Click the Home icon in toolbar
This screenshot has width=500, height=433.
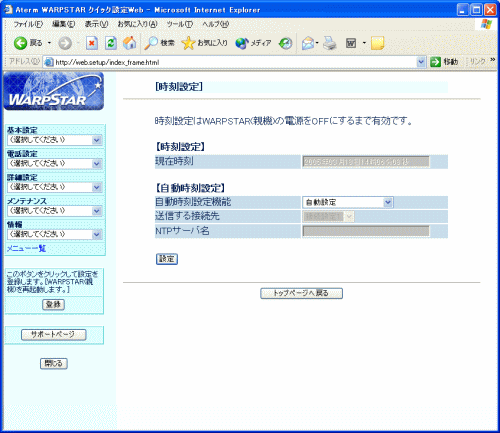point(129,43)
